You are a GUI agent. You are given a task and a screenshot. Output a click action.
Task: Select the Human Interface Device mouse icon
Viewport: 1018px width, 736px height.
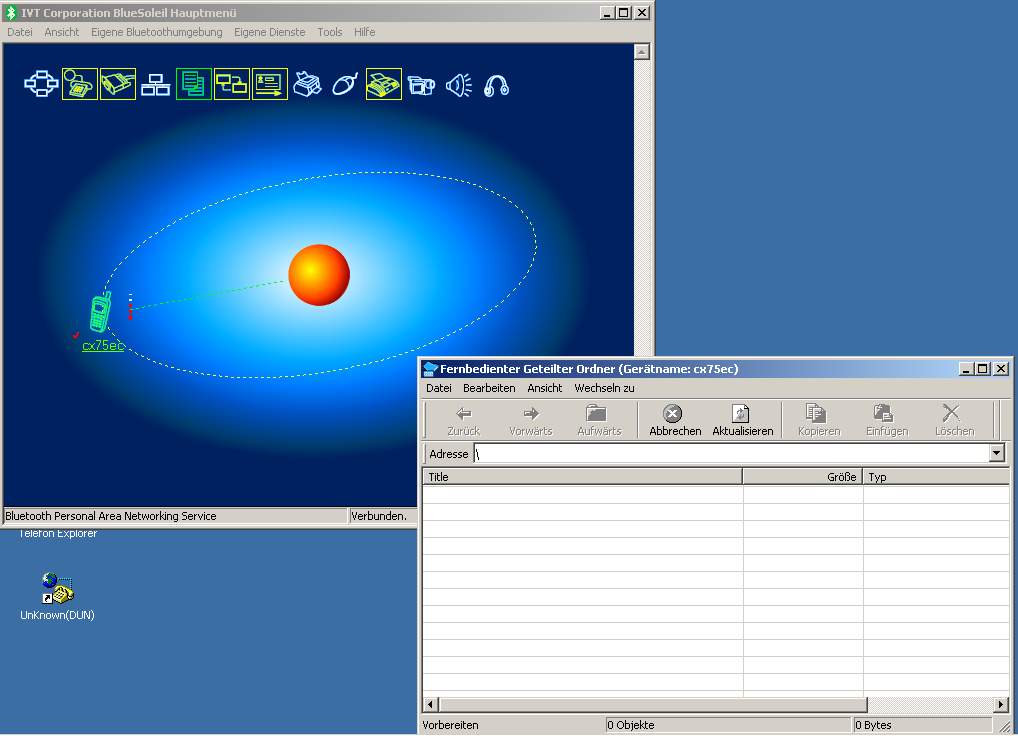345,84
